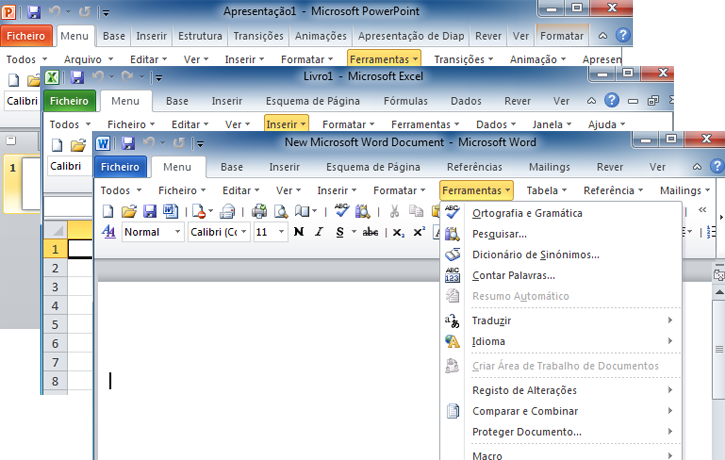
Task: Click Excel Open folder icon
Action: (x=78, y=146)
